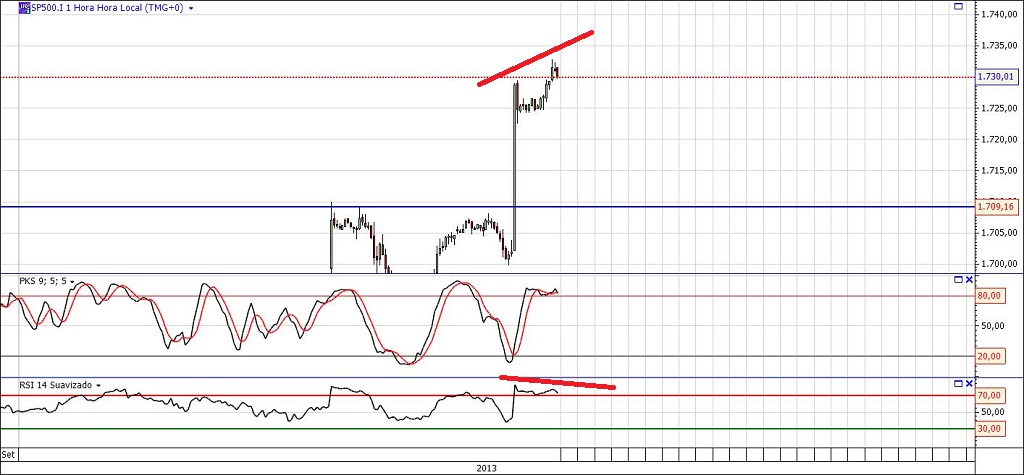Select the RSI 14 Suavizado indicator name
The width and height of the screenshot is (1024, 475).
point(56,385)
